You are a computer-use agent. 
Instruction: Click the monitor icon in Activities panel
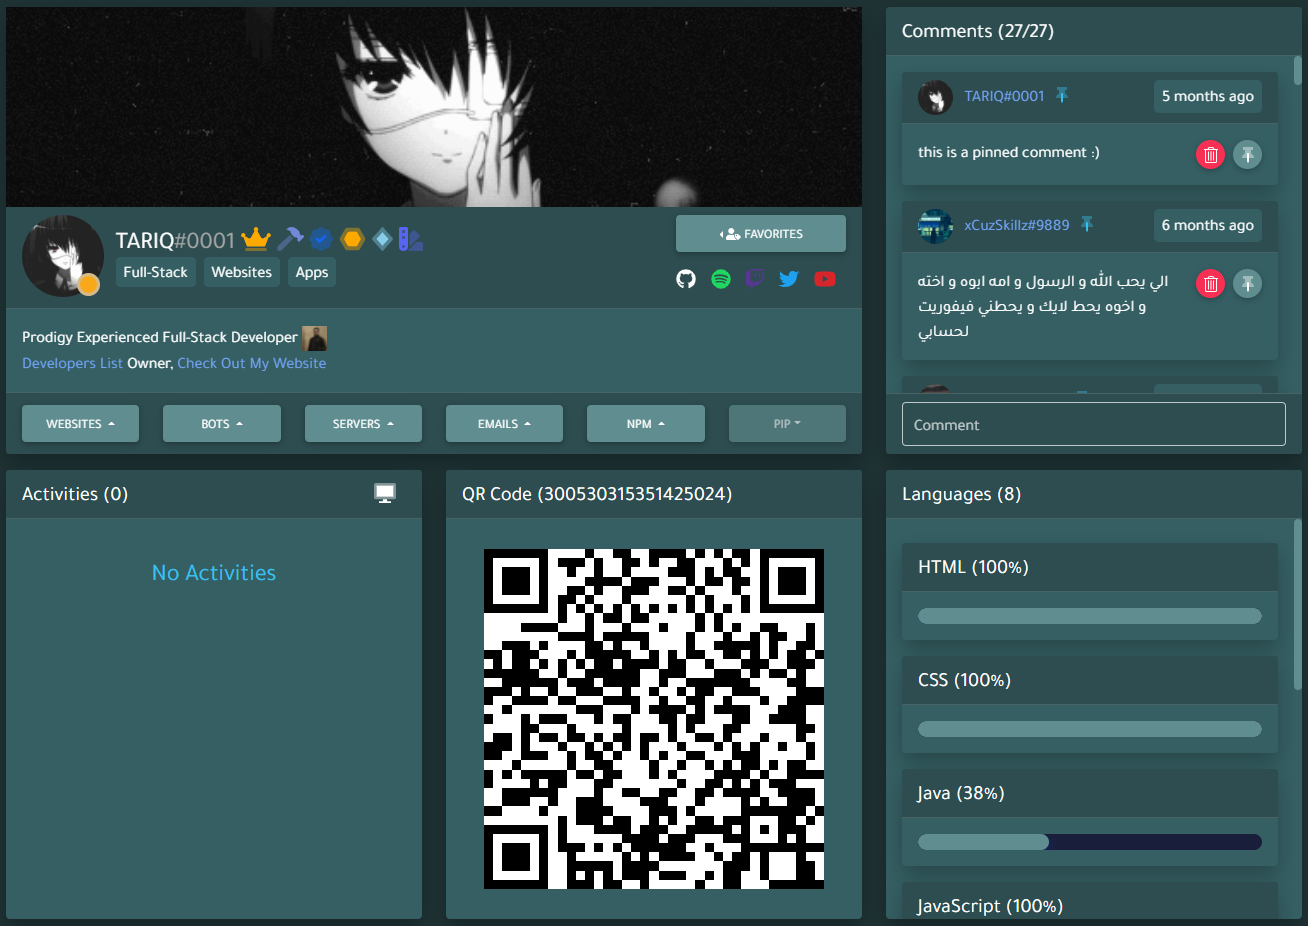coord(385,493)
